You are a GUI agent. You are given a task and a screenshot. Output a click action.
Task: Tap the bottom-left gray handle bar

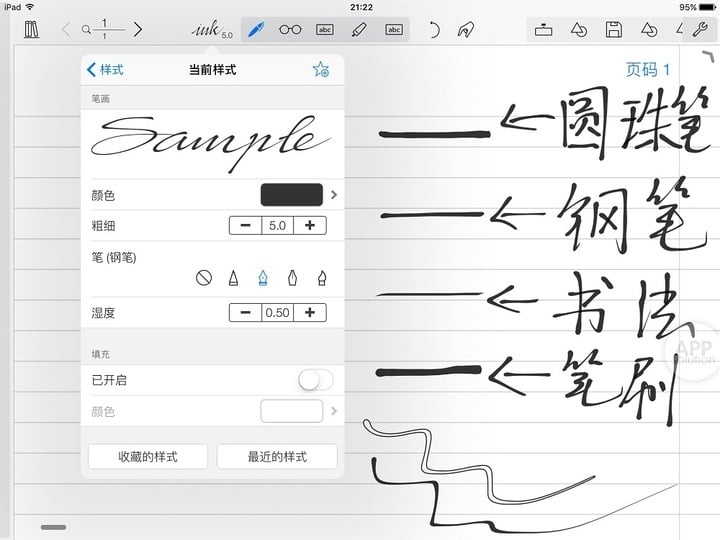click(53, 527)
